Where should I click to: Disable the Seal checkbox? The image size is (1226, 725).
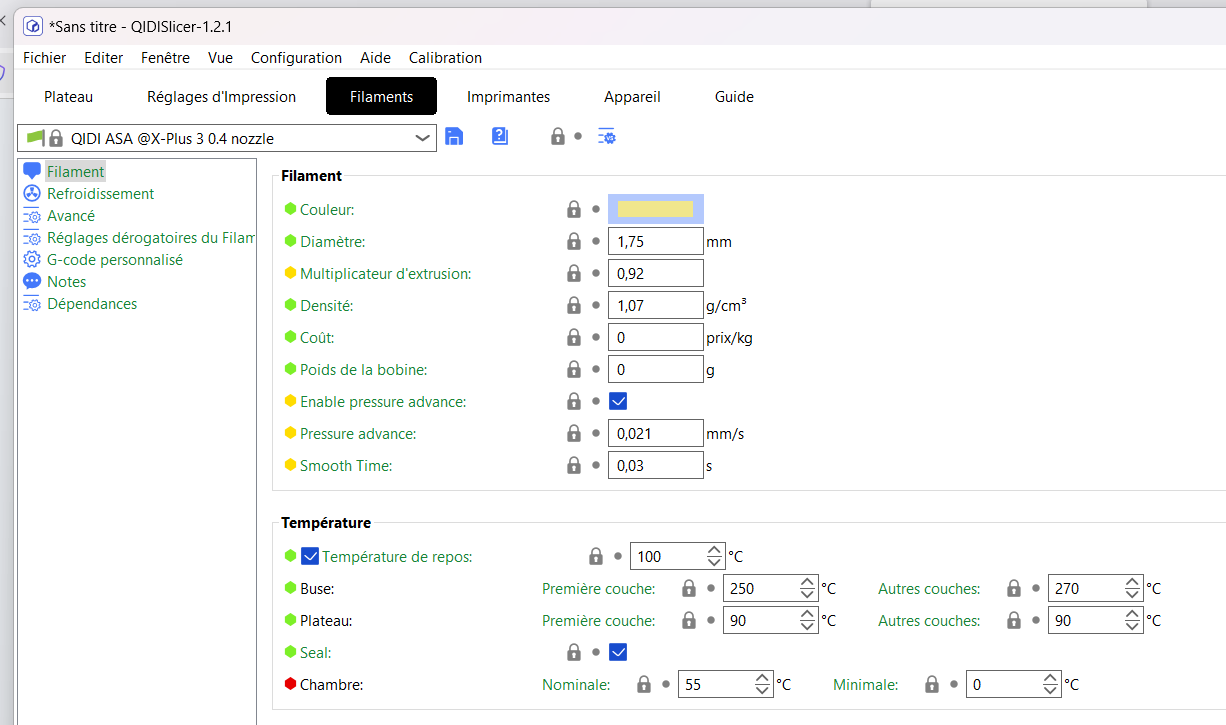click(x=618, y=652)
